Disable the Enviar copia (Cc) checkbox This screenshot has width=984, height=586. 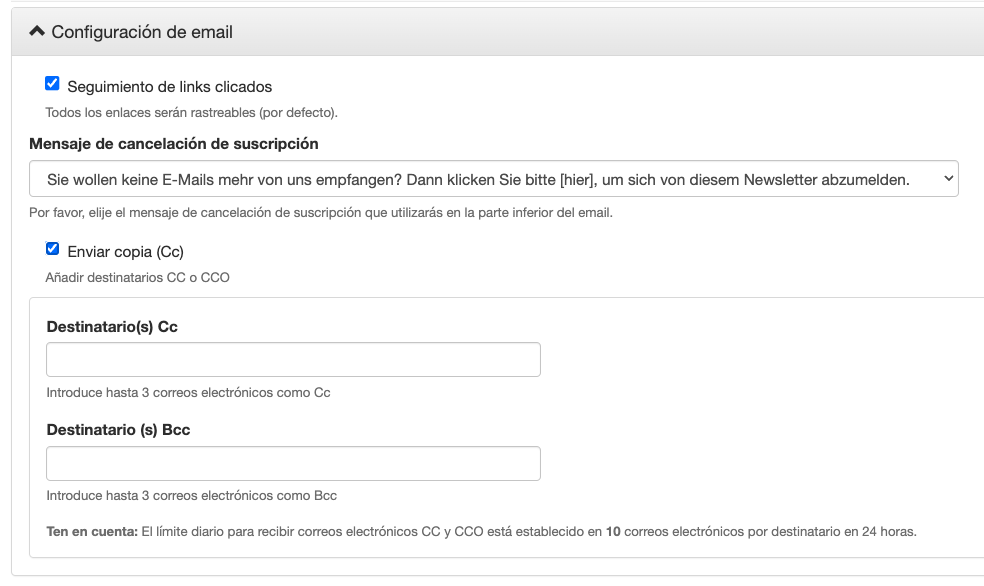click(53, 249)
